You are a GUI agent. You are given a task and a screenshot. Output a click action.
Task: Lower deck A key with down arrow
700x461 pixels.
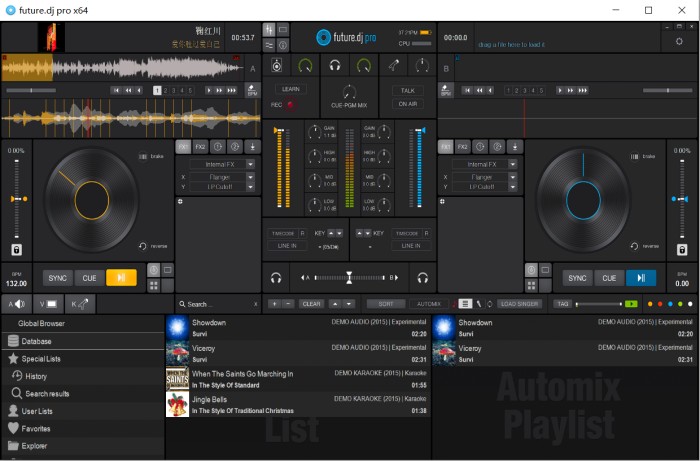[x=339, y=233]
